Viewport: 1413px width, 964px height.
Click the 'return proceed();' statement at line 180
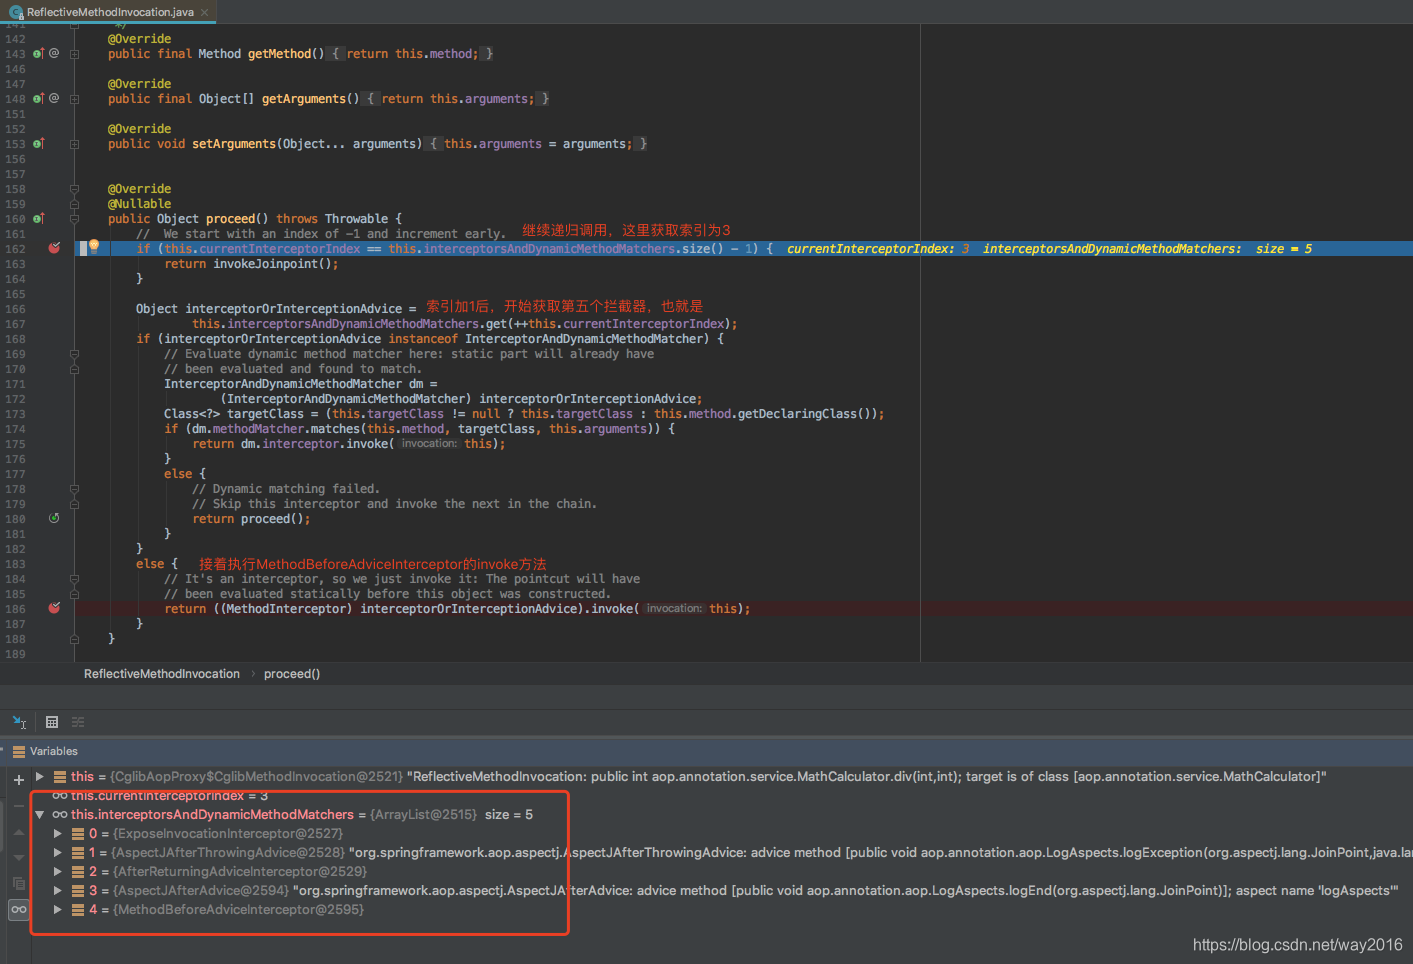[251, 519]
